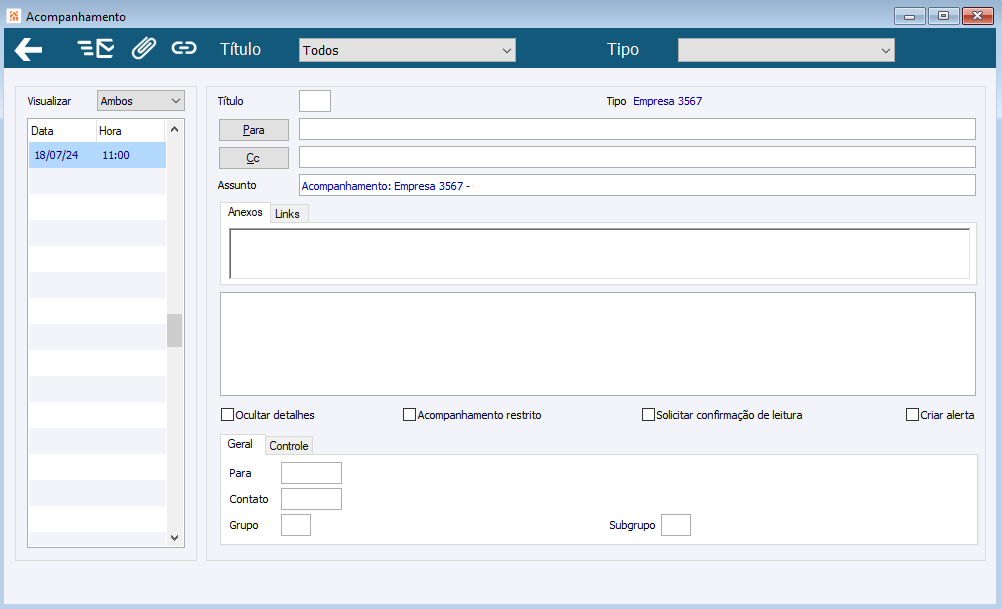The width and height of the screenshot is (1002, 609).
Task: Maximize the Acompanhamento window
Action: pyautogui.click(x=943, y=16)
